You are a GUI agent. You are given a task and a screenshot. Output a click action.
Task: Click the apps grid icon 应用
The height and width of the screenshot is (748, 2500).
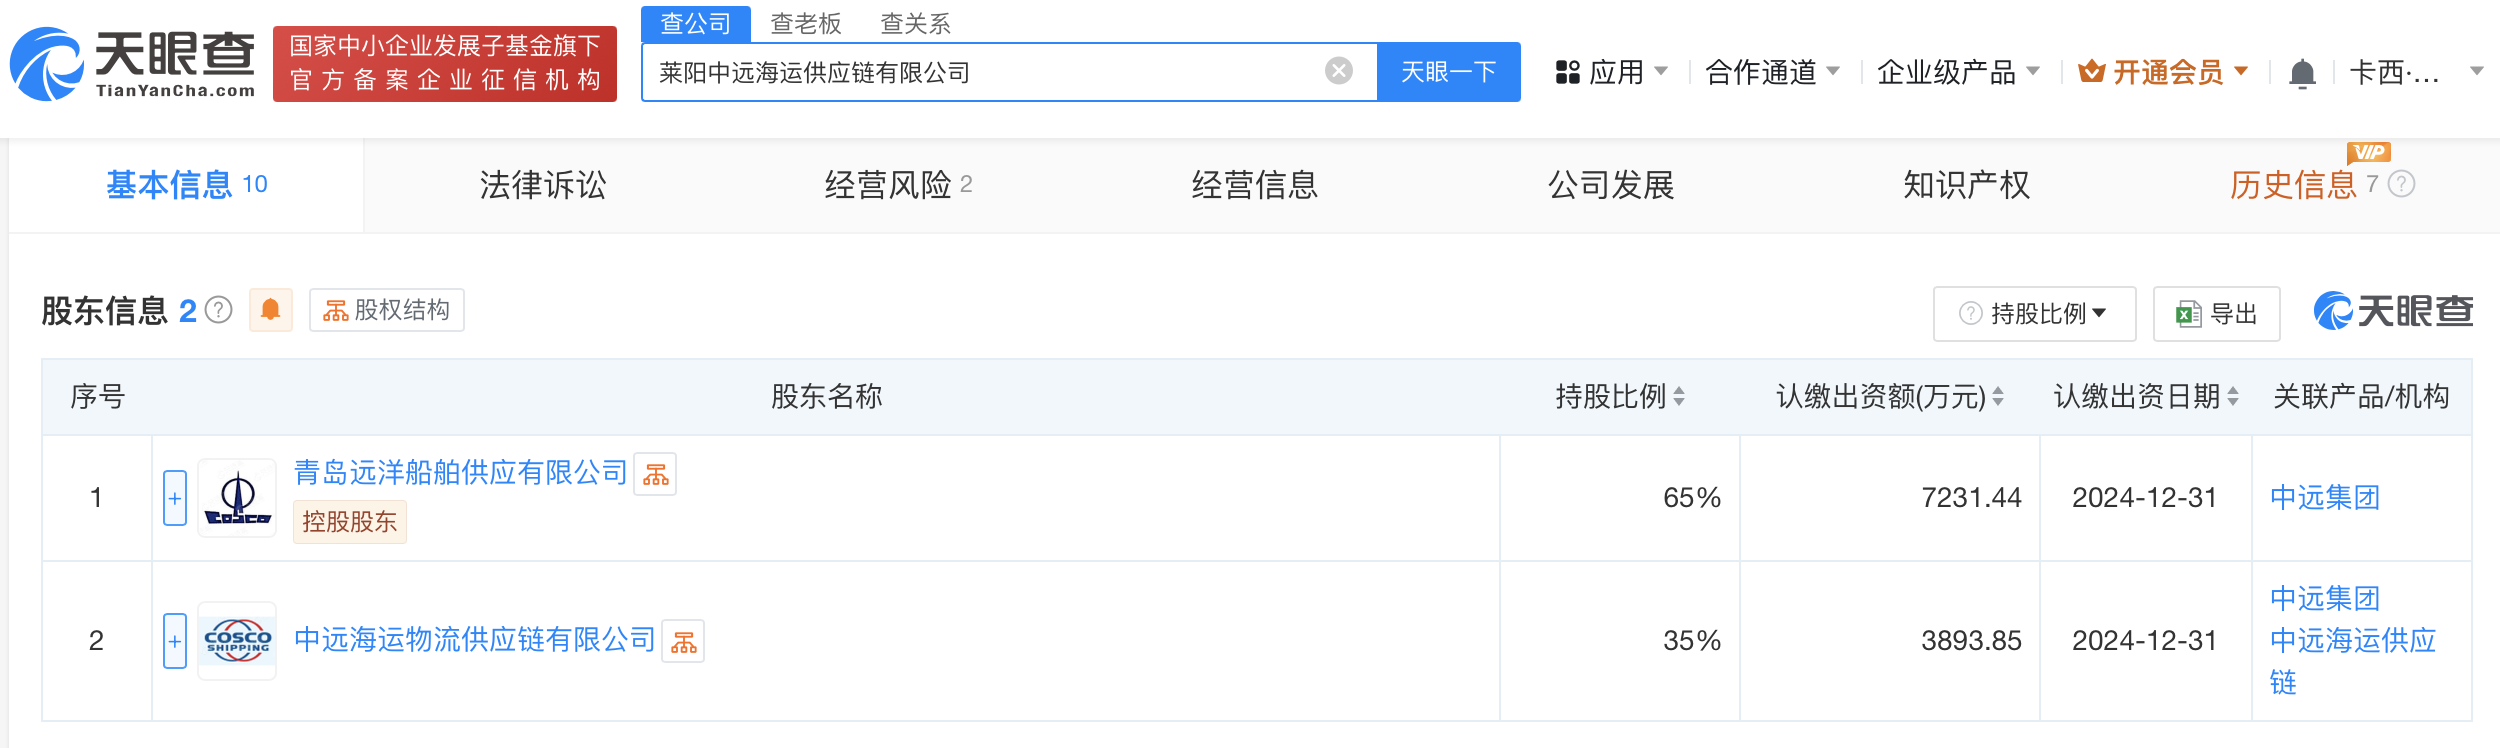pyautogui.click(x=1567, y=72)
